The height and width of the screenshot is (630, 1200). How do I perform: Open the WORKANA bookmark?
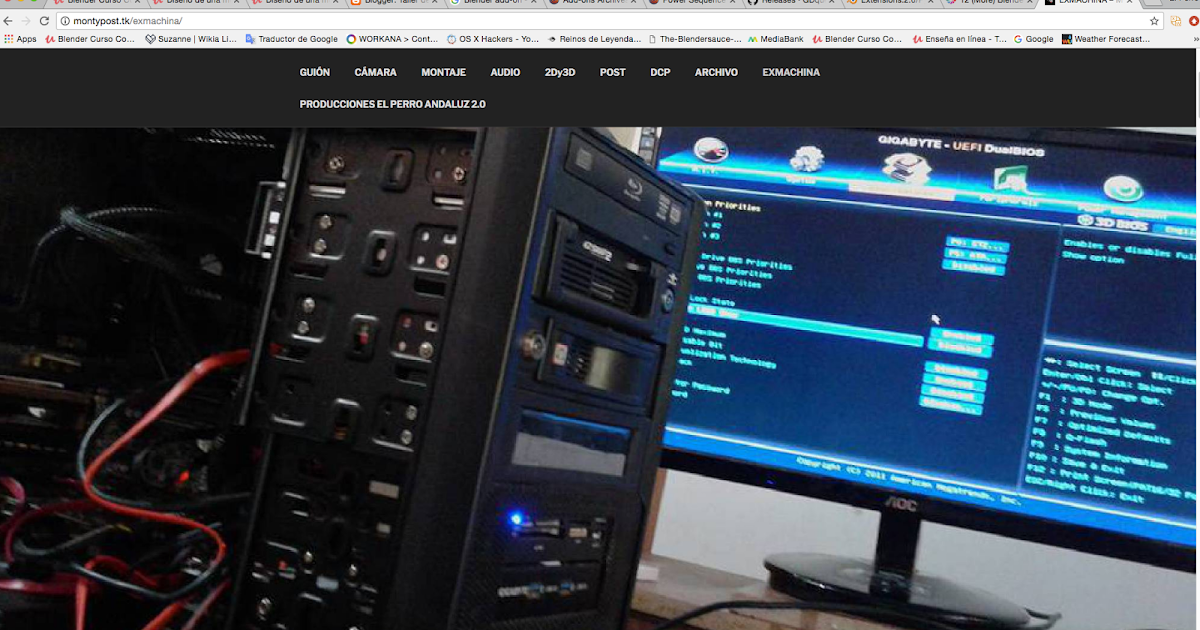point(392,39)
